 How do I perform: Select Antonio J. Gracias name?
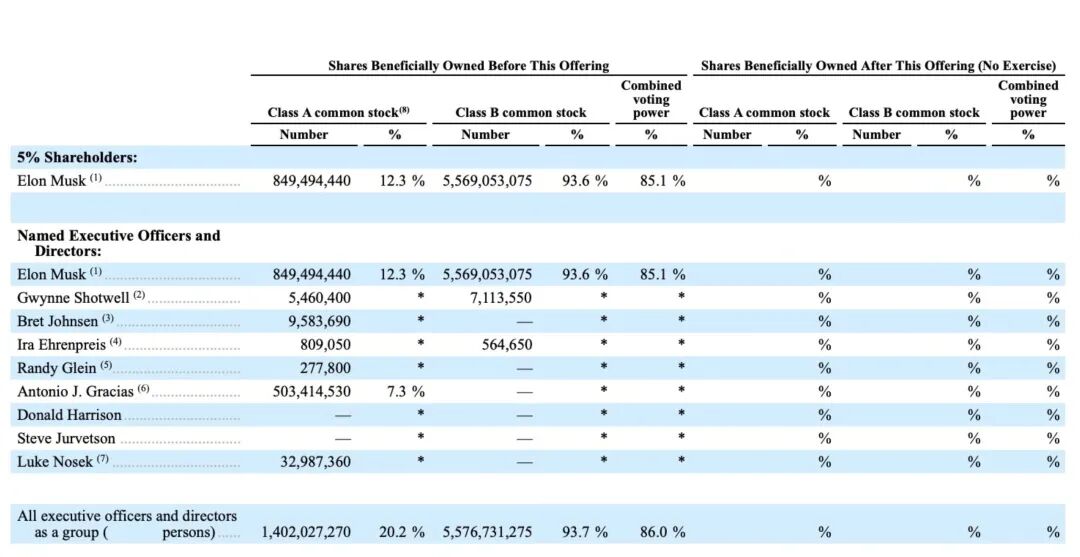(75, 392)
